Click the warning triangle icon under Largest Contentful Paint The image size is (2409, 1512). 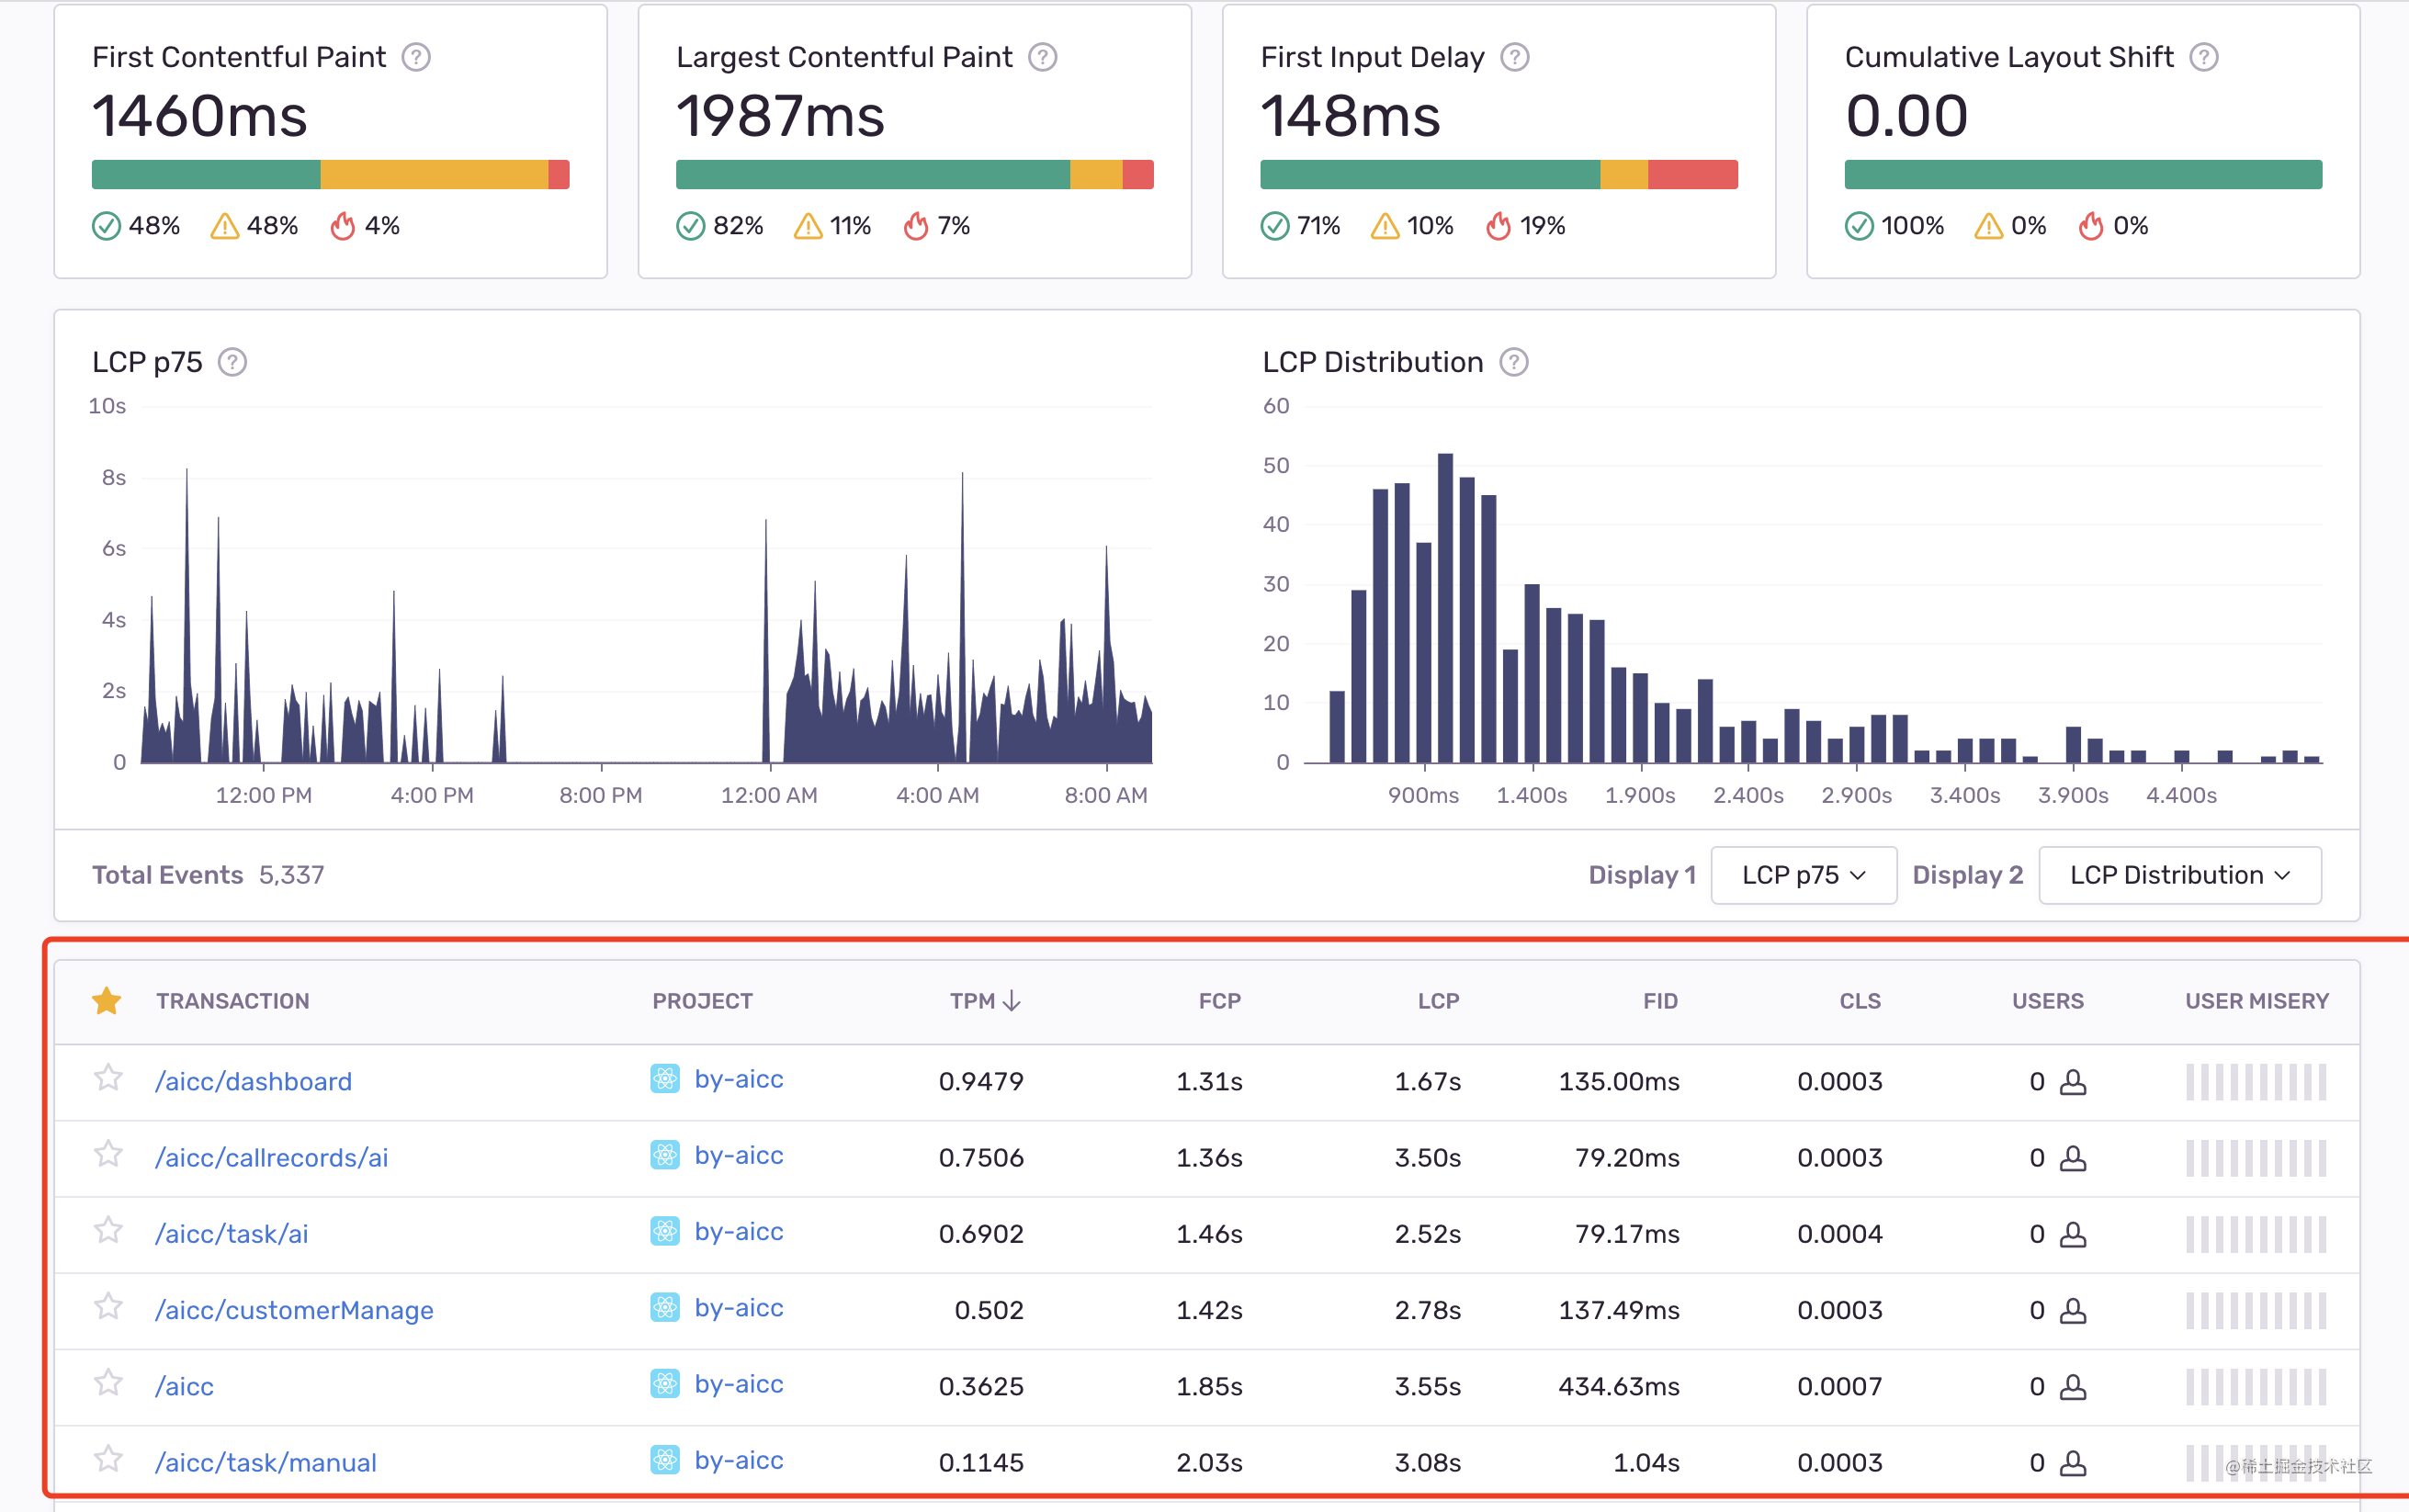[808, 227]
